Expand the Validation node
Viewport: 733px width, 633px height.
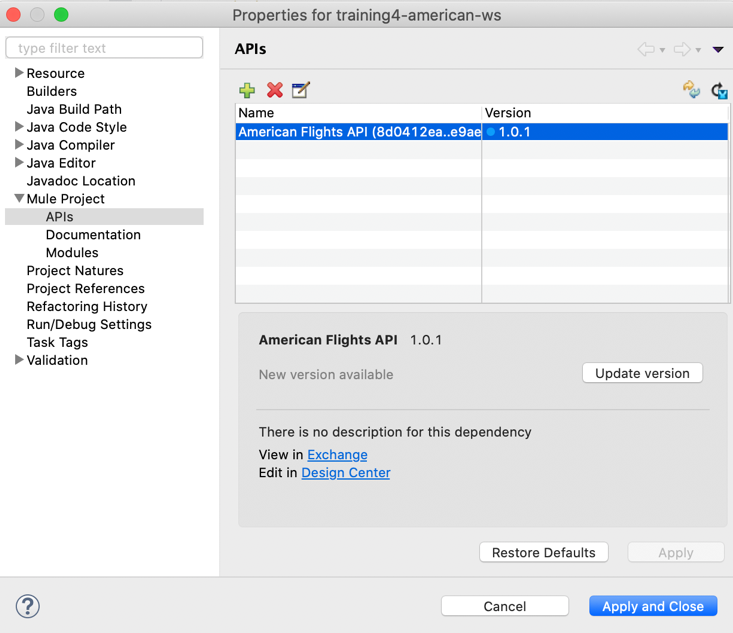19,360
